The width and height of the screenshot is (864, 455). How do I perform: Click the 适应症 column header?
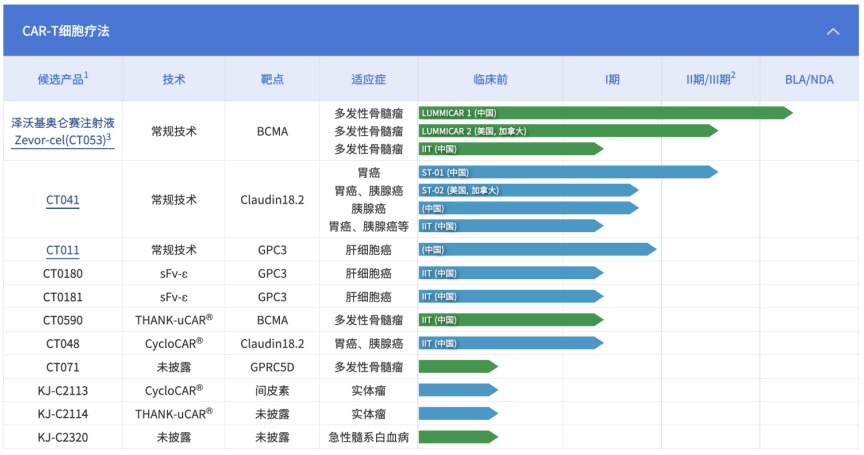pyautogui.click(x=368, y=79)
